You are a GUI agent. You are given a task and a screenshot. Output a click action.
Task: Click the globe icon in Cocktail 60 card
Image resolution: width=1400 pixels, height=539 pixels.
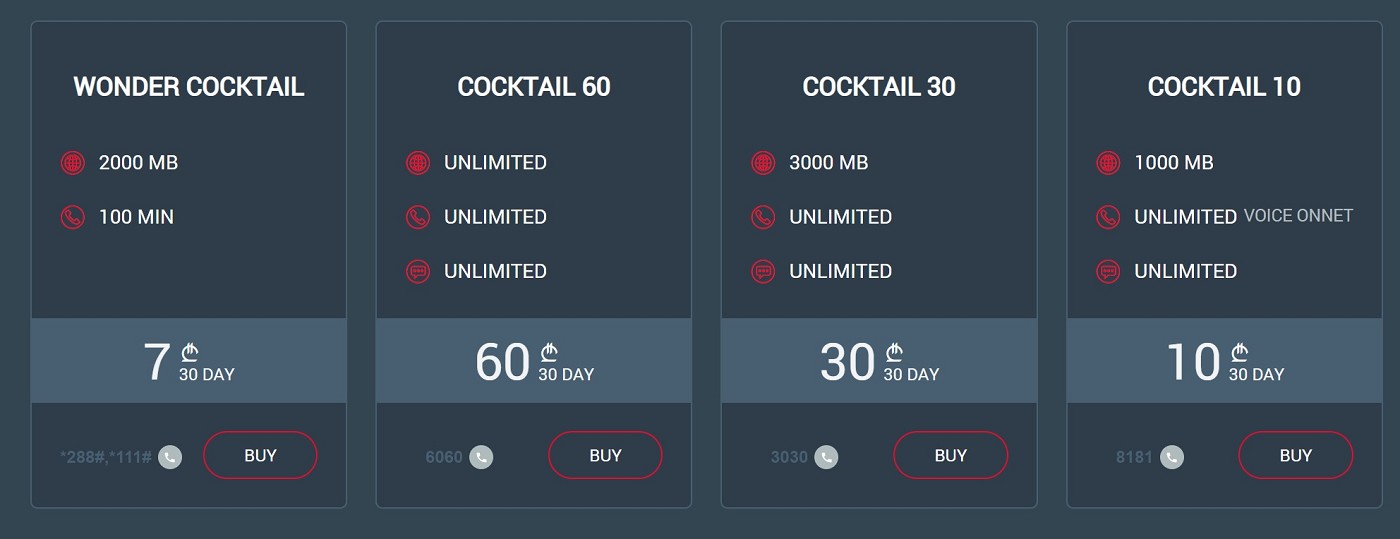418,162
